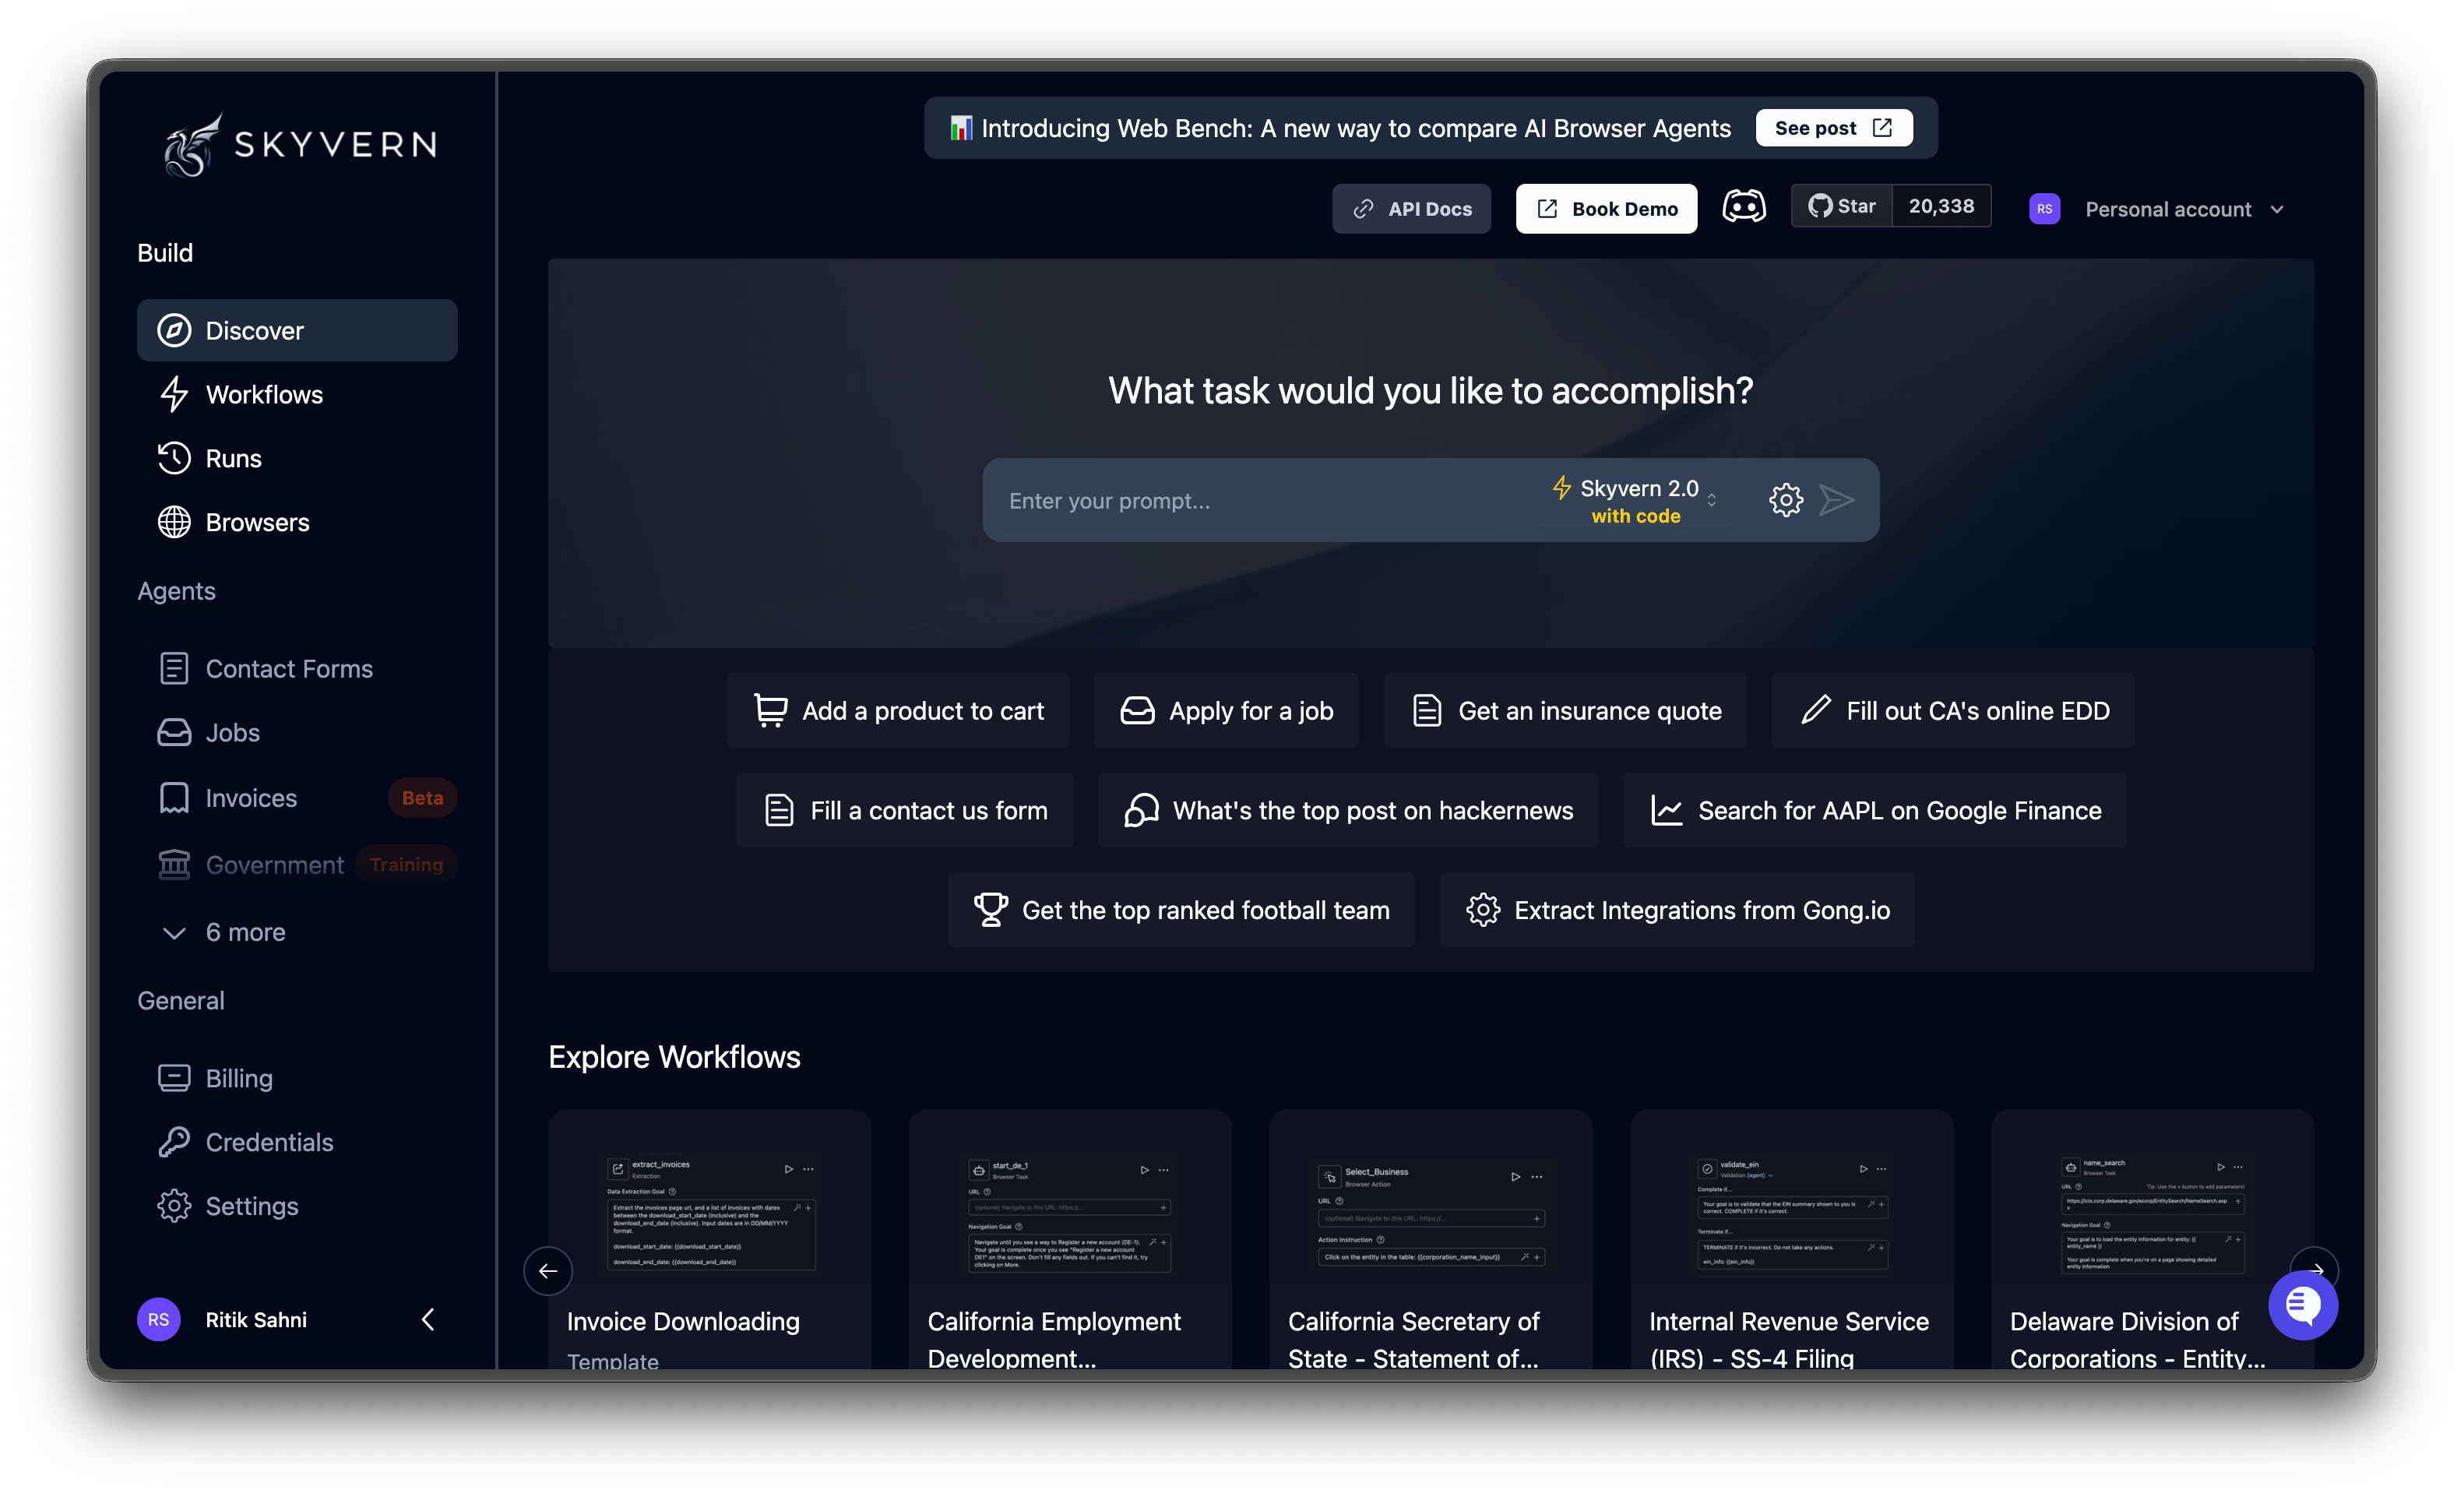Screen dimensions: 2464x1497
Task: Select Get the top ranked football team
Action: coord(1181,910)
